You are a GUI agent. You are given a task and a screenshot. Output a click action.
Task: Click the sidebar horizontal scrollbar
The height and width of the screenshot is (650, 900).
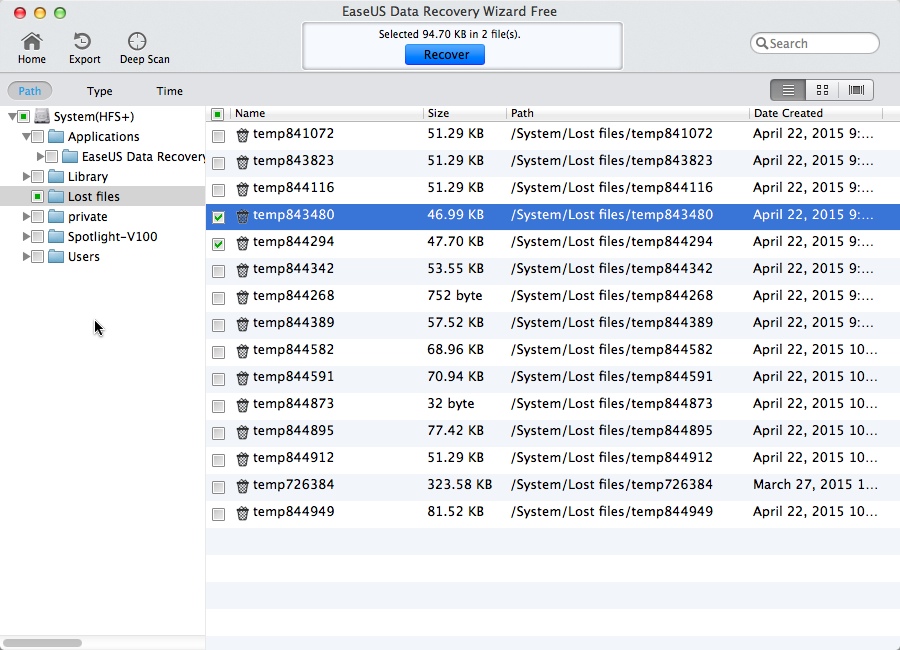click(x=42, y=643)
